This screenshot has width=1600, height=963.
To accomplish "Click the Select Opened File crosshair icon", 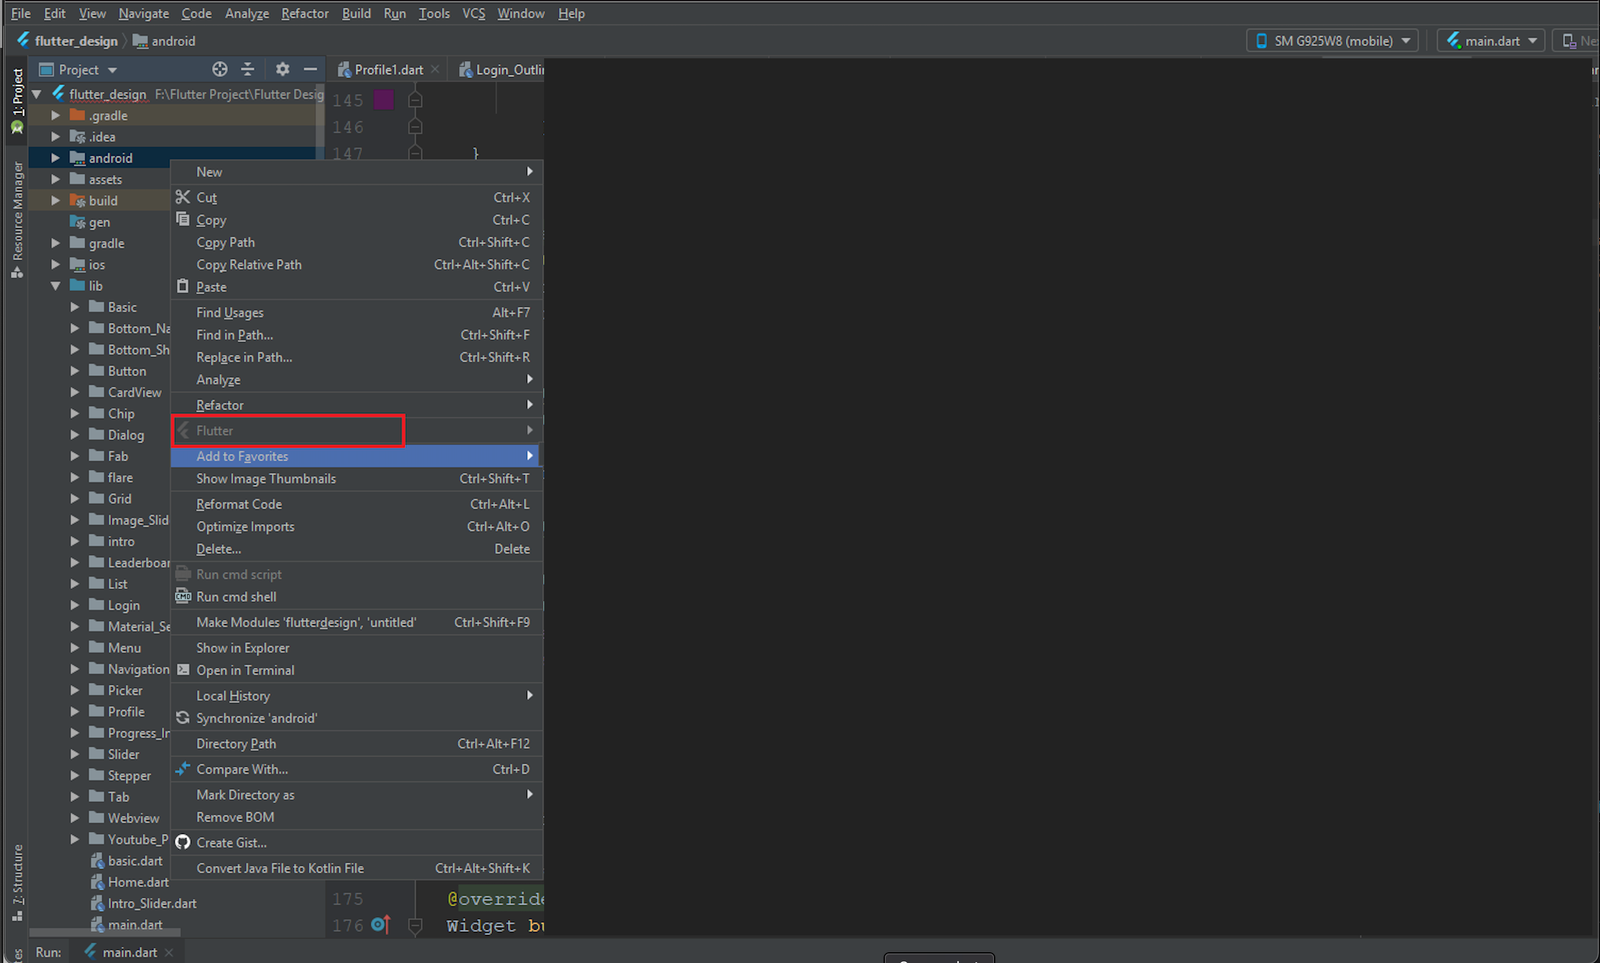I will pyautogui.click(x=218, y=69).
